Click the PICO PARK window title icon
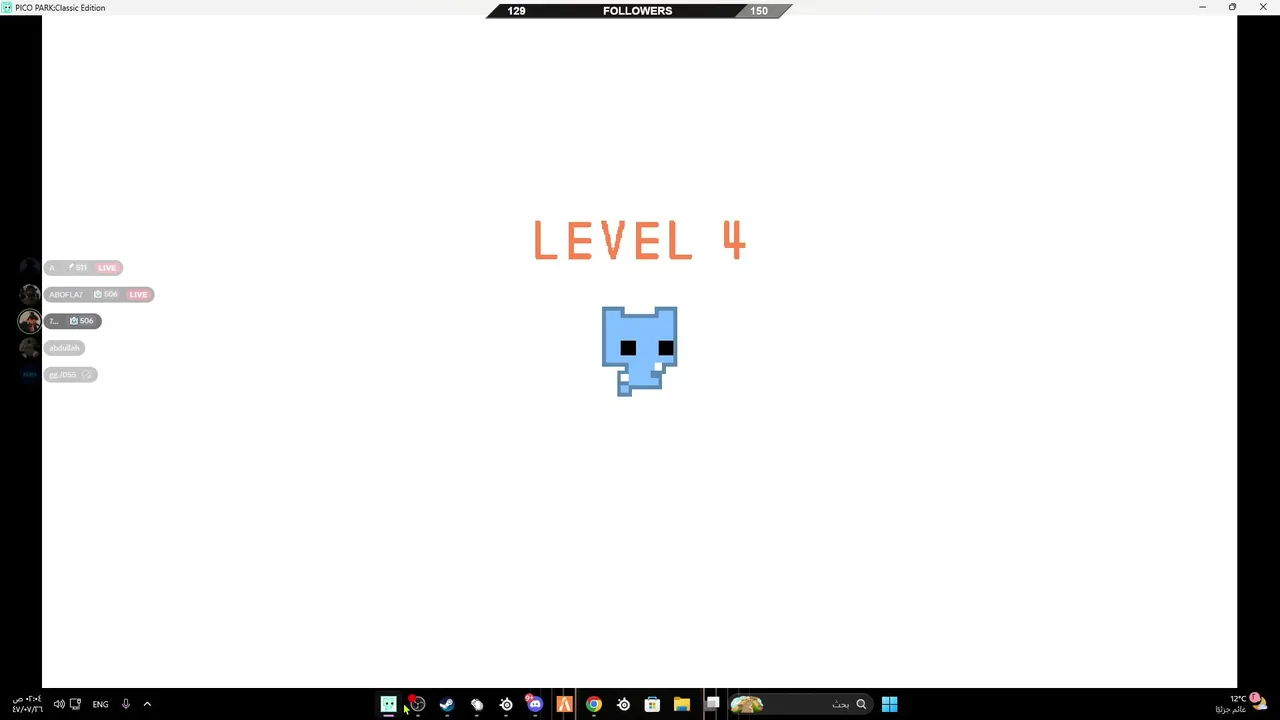Screen dimensions: 1280x720 click(x=7, y=7)
